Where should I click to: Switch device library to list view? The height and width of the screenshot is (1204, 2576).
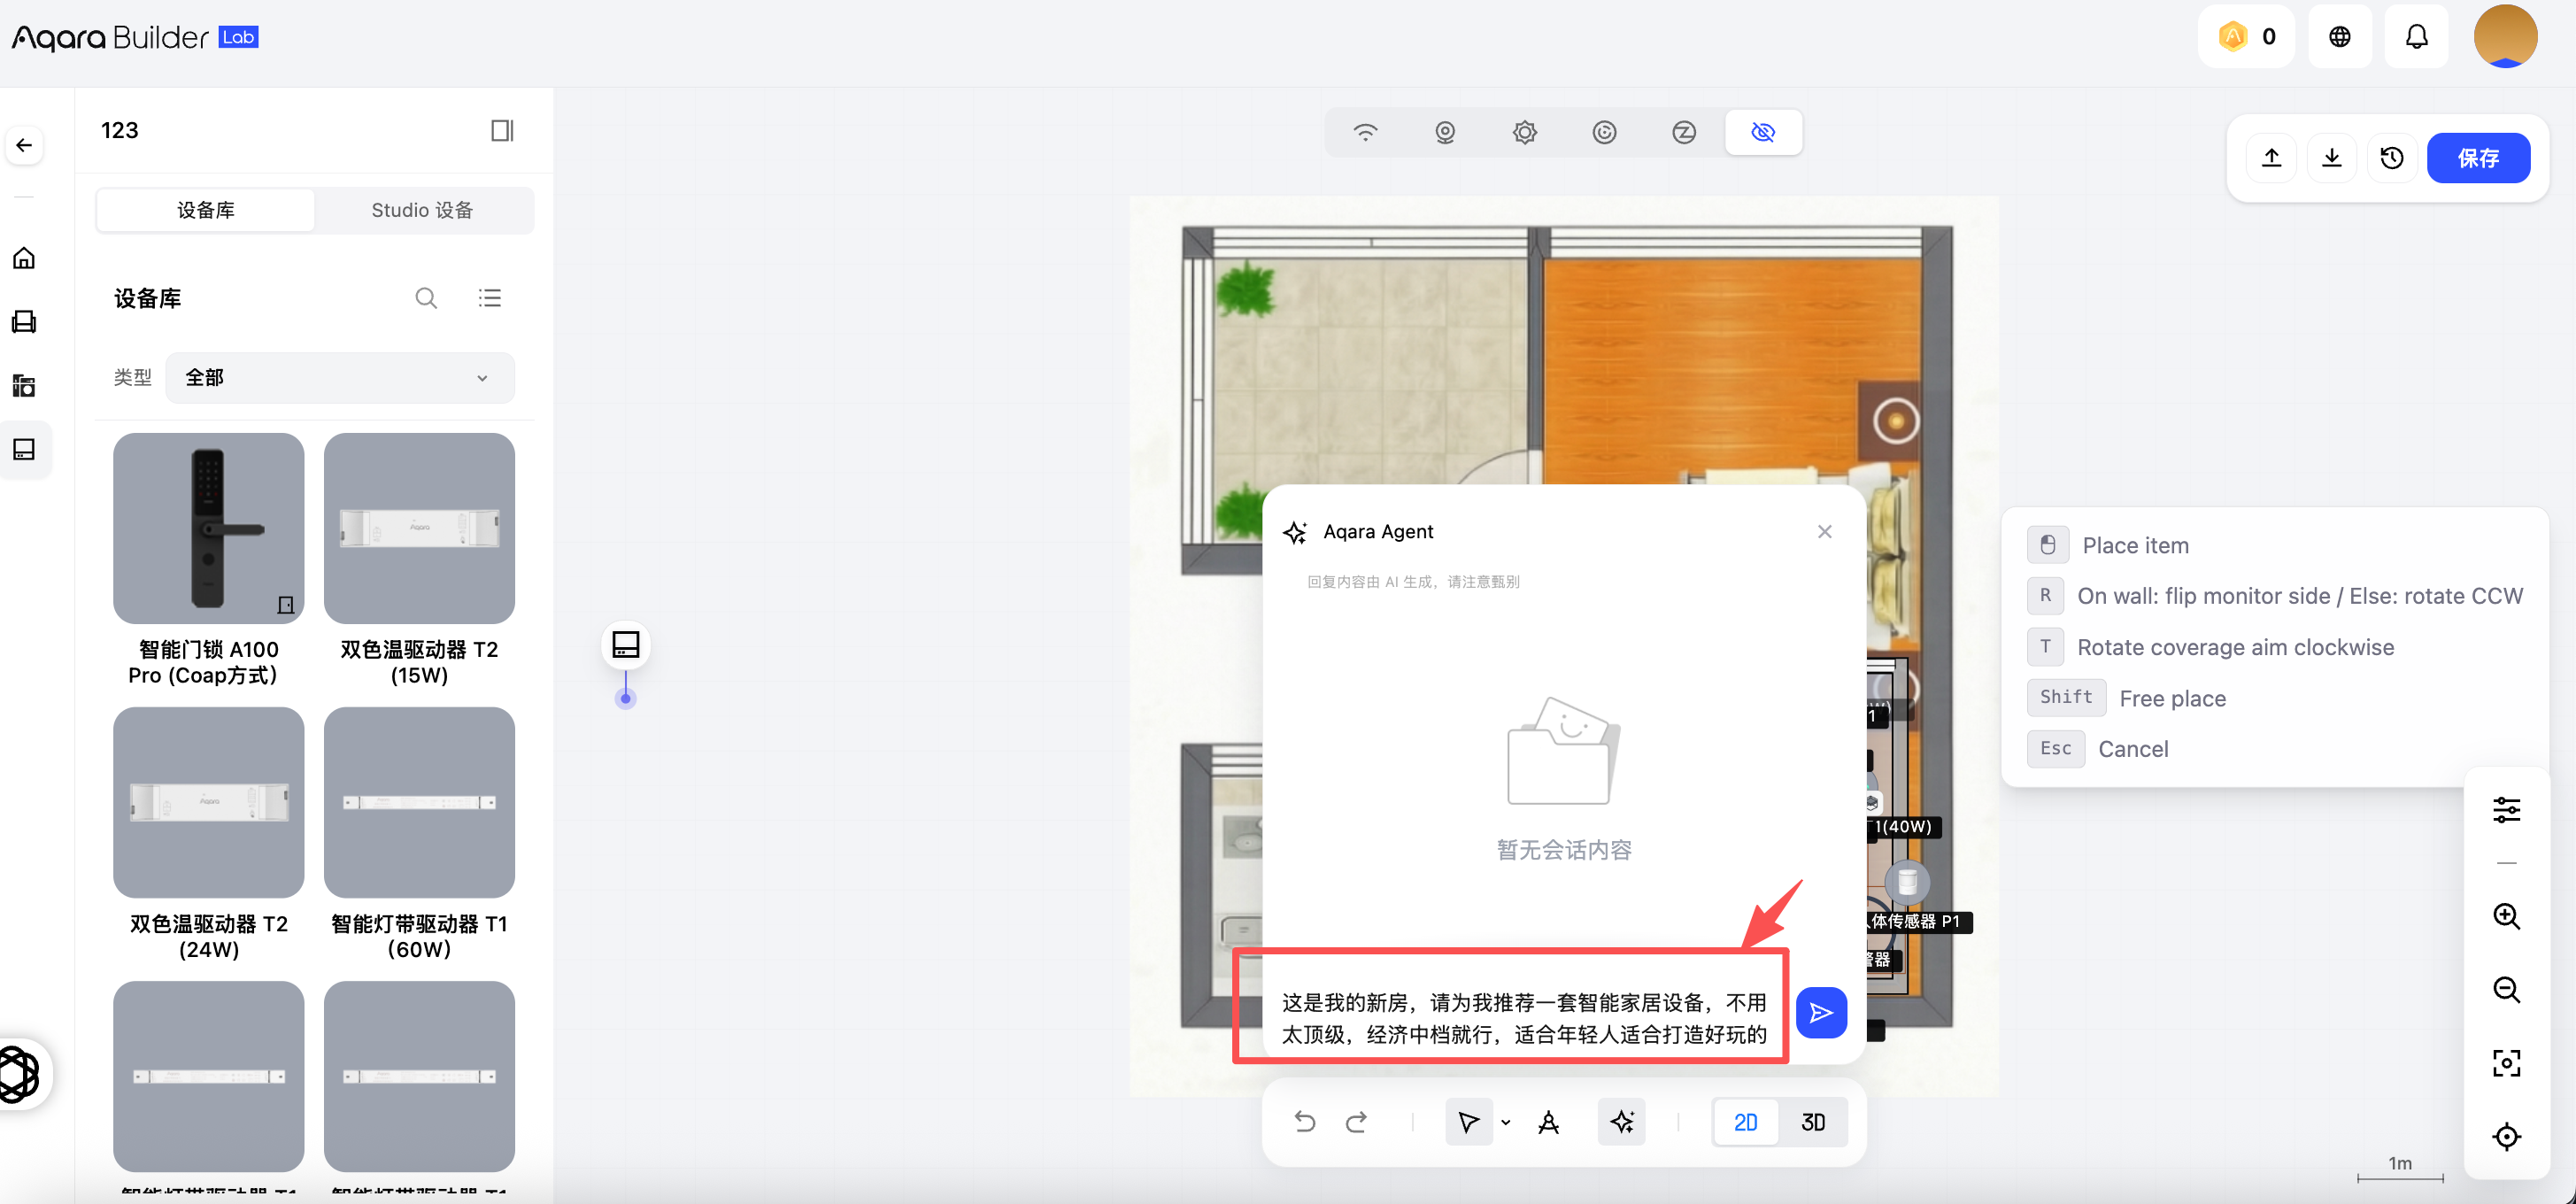click(489, 298)
